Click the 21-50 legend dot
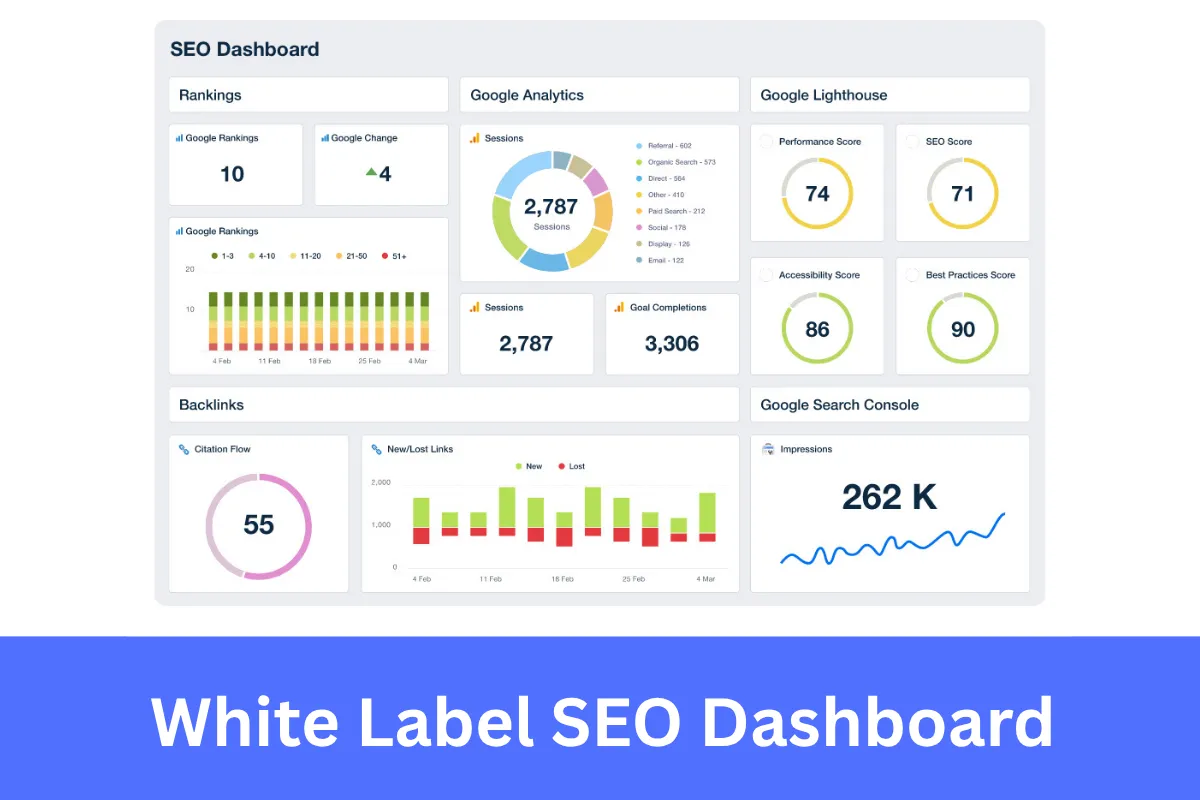Viewport: 1200px width, 800px height. [x=338, y=256]
